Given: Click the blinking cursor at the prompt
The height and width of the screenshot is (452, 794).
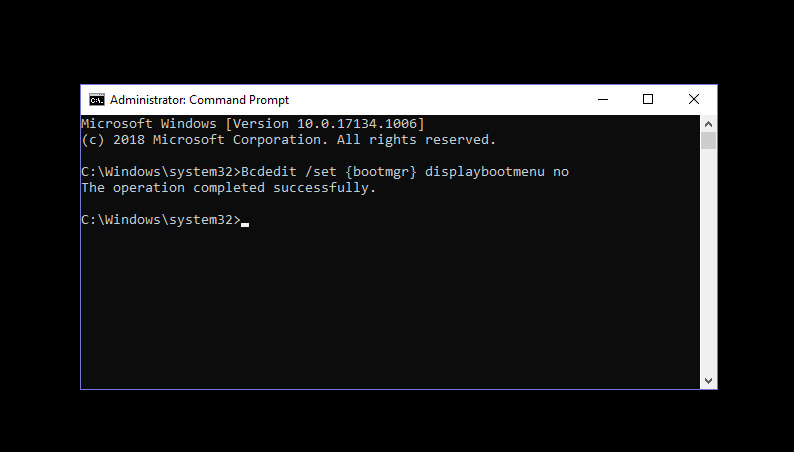Looking at the screenshot, I should pyautogui.click(x=245, y=224).
